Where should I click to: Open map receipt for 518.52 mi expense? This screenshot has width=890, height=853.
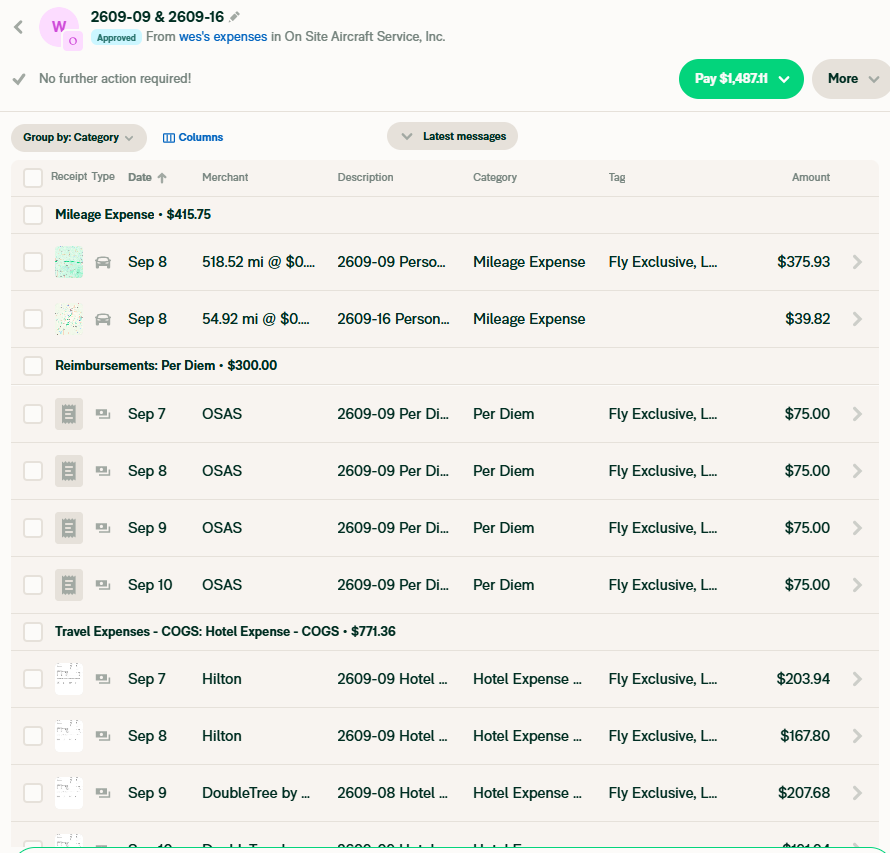point(69,262)
